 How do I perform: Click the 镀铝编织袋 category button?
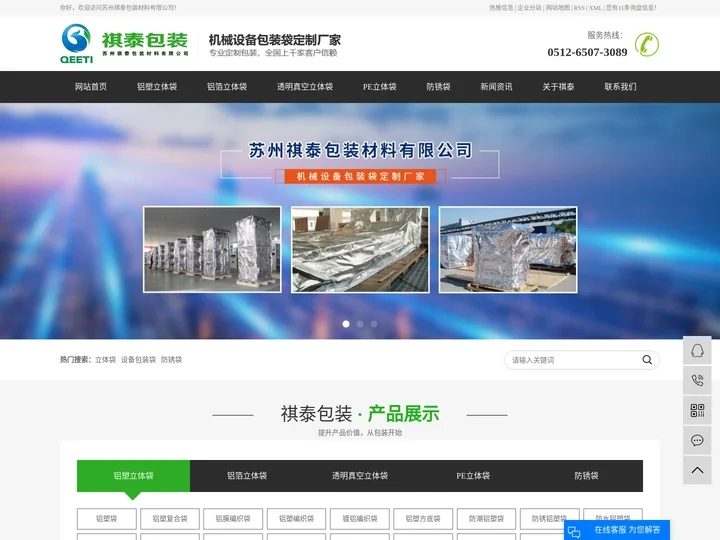[x=360, y=518]
